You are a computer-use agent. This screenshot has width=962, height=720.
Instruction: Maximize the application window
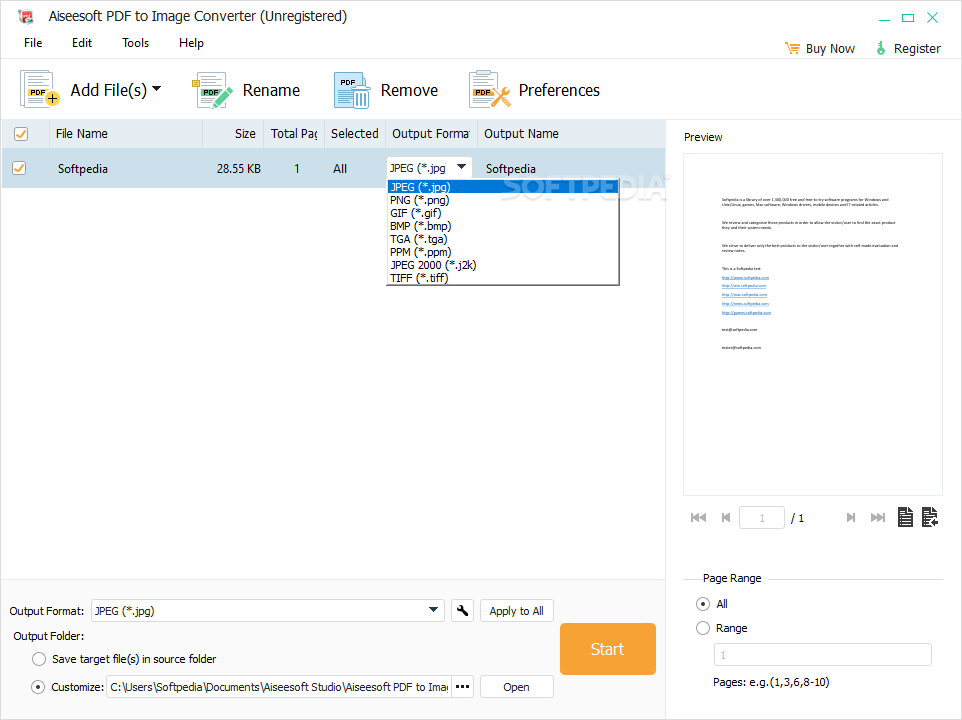pos(908,18)
